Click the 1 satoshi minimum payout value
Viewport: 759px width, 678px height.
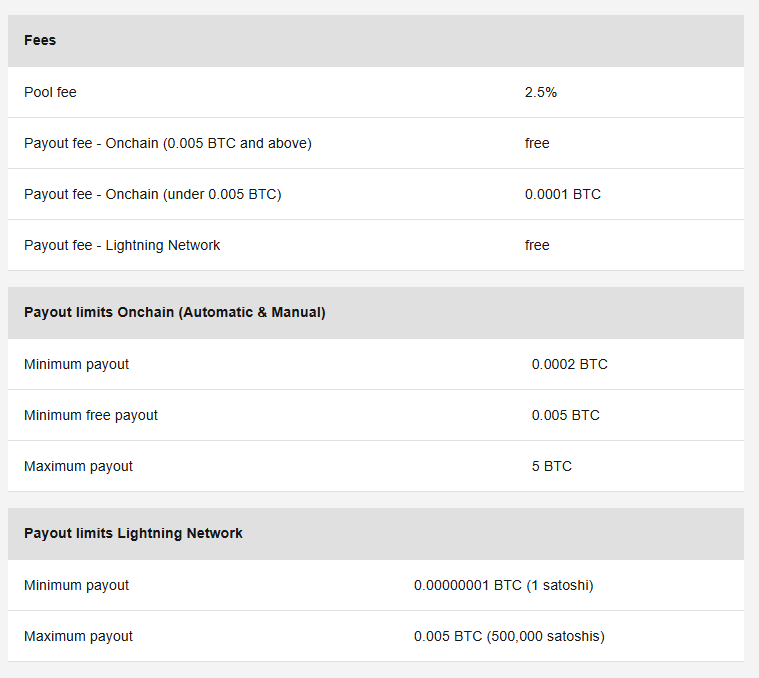tap(503, 585)
